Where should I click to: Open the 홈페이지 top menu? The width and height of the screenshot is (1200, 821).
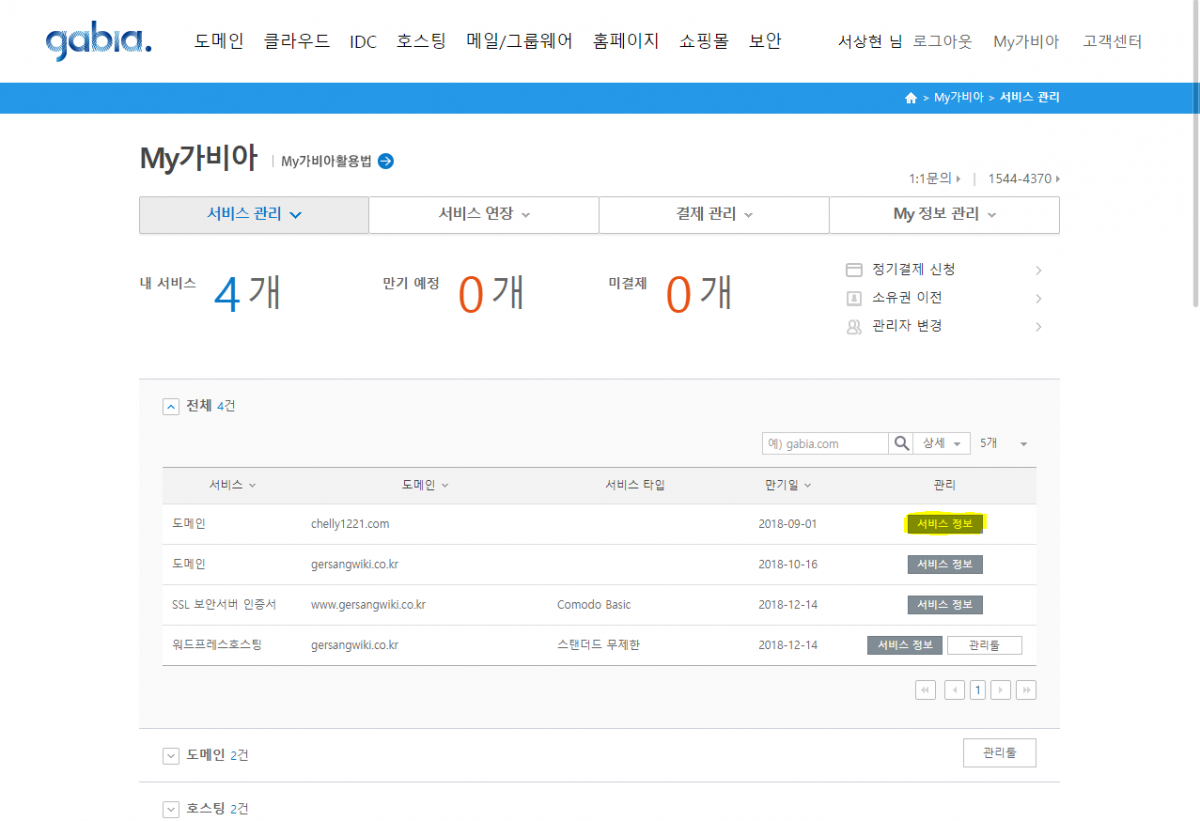click(x=626, y=42)
